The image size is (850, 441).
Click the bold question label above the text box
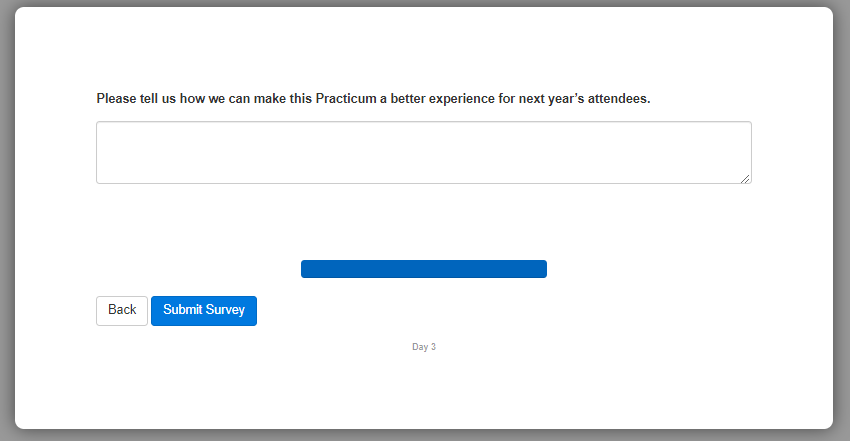pos(373,99)
